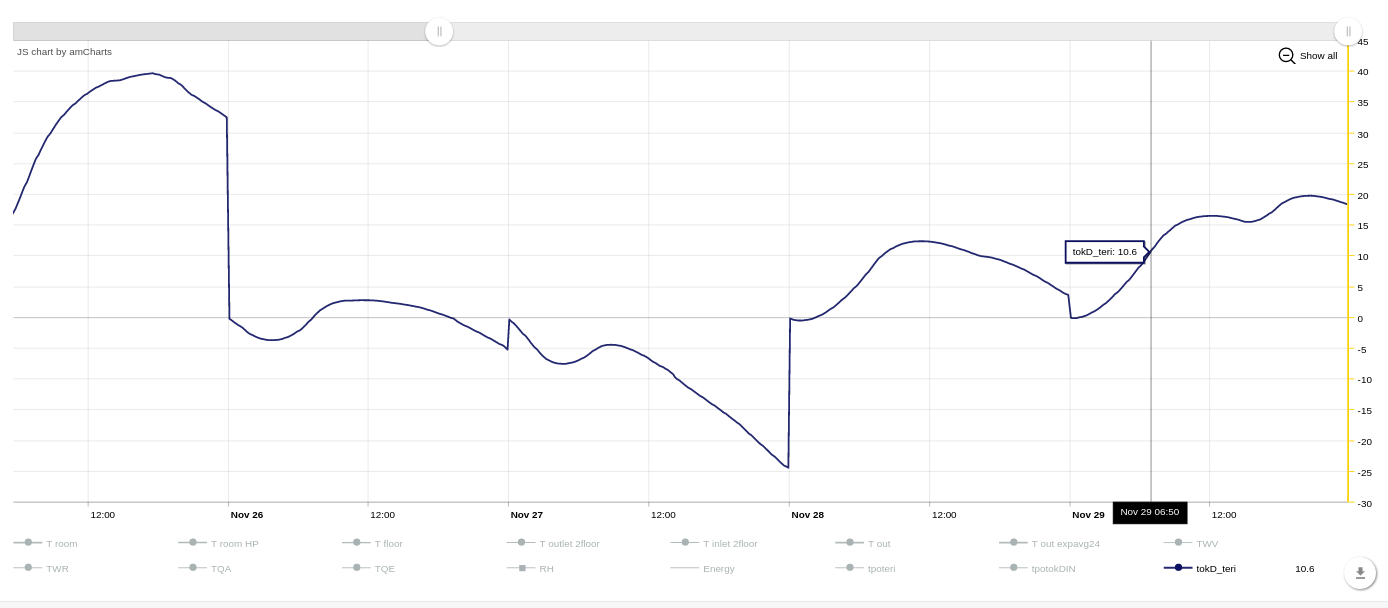Open the JS chart by amCharts link
Screen dimensions: 1388x608
click(x=64, y=51)
